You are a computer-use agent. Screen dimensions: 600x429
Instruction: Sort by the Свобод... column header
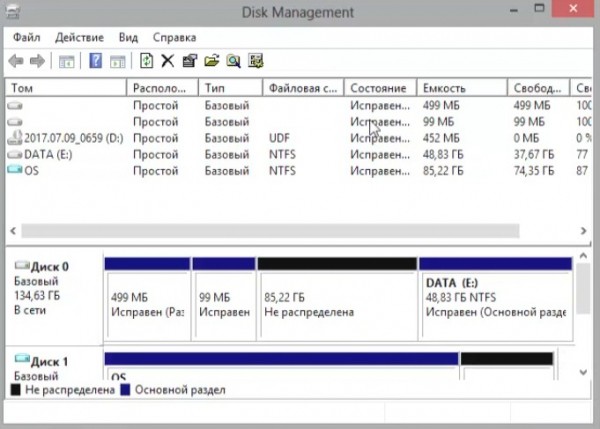point(539,88)
